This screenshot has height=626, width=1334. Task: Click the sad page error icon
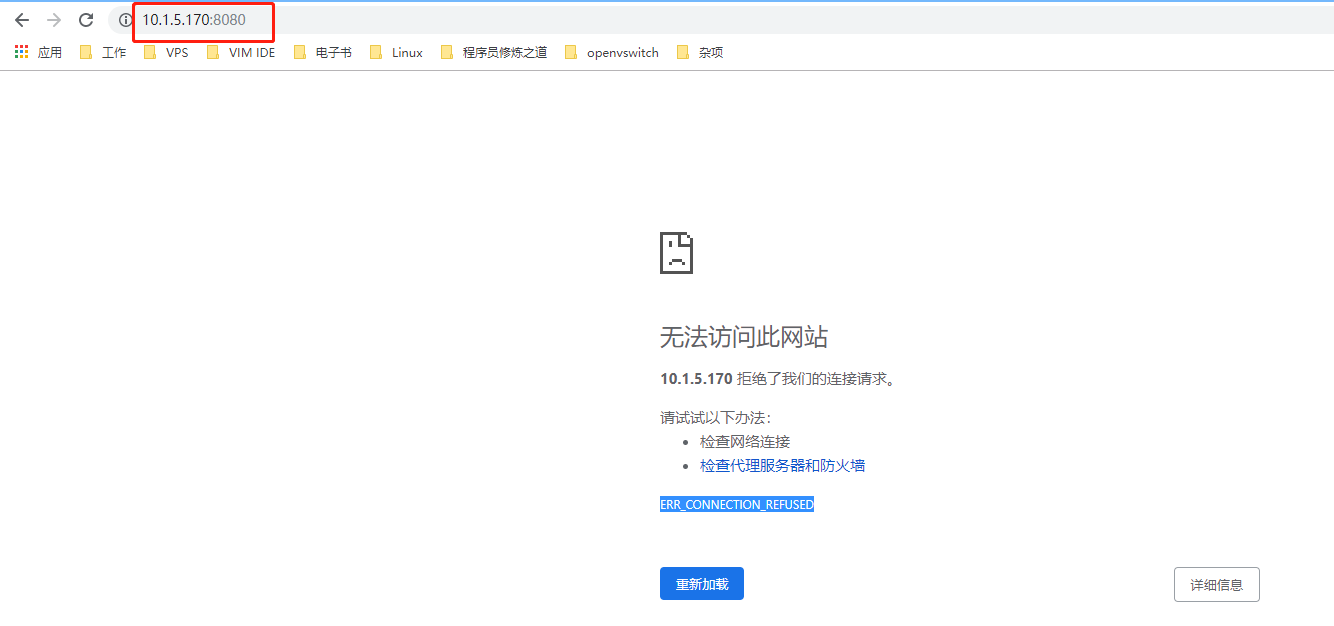(x=676, y=253)
